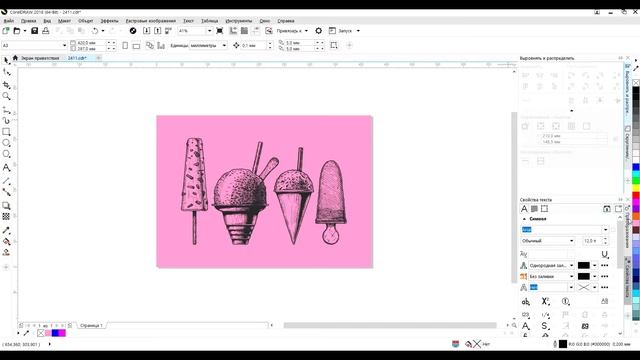Toggle show rulers button
Viewport: 640px width, 360px height.
tap(233, 31)
